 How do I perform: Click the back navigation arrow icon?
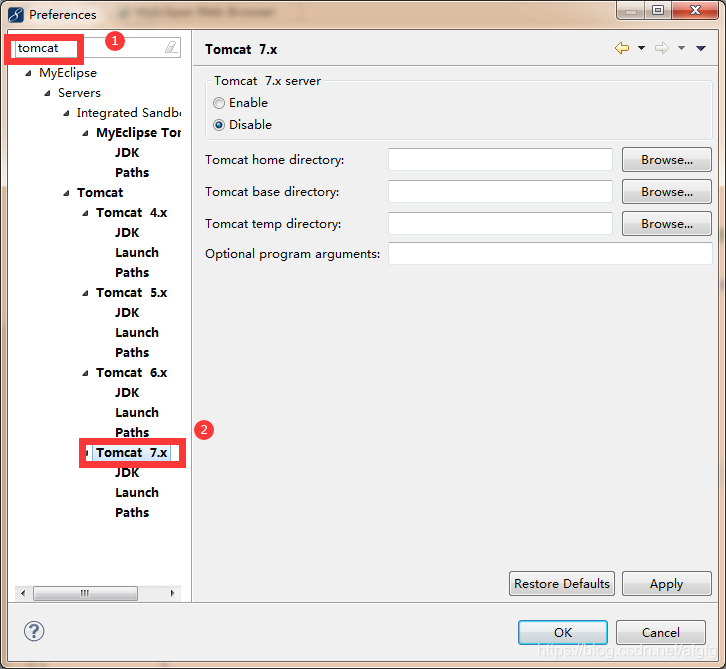coord(622,48)
